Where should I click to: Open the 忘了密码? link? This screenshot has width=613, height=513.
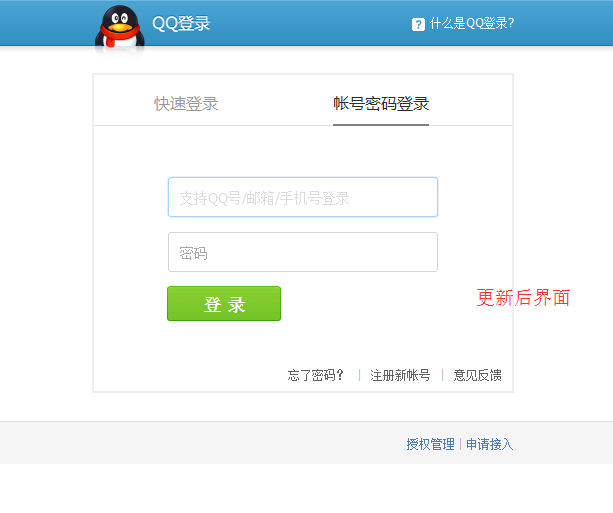coord(315,375)
